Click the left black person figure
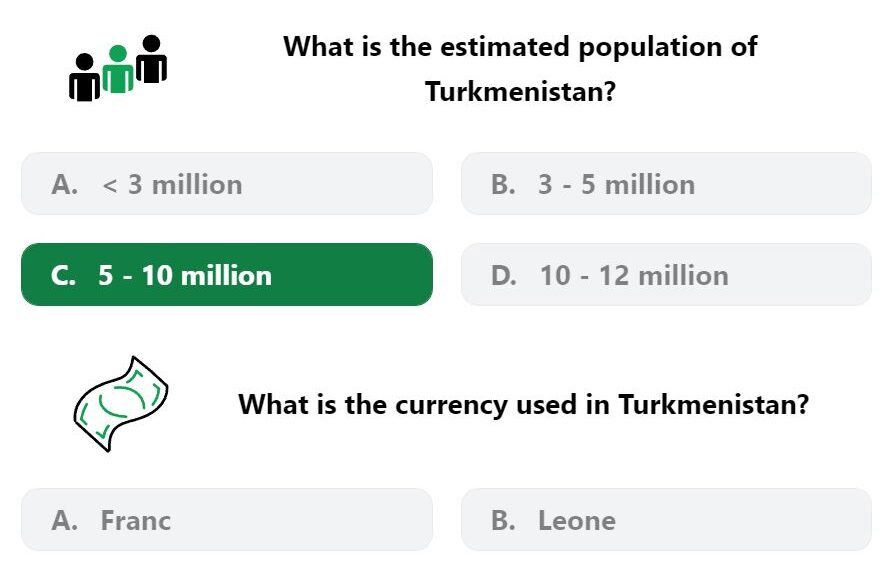 [x=85, y=78]
